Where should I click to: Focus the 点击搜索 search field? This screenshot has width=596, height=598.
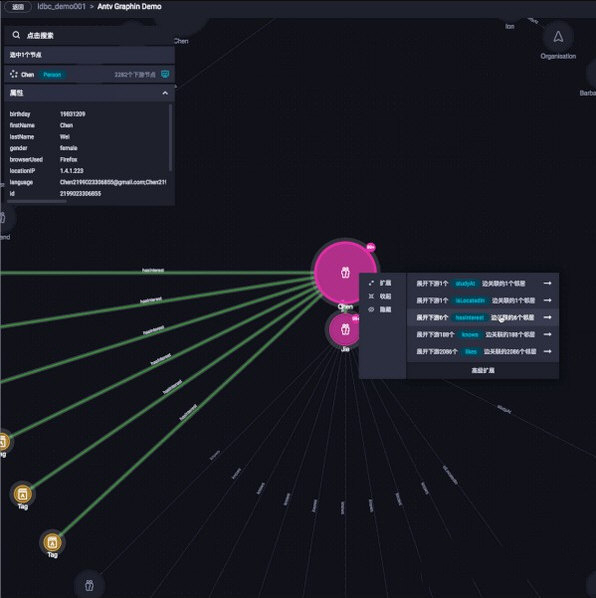point(89,35)
